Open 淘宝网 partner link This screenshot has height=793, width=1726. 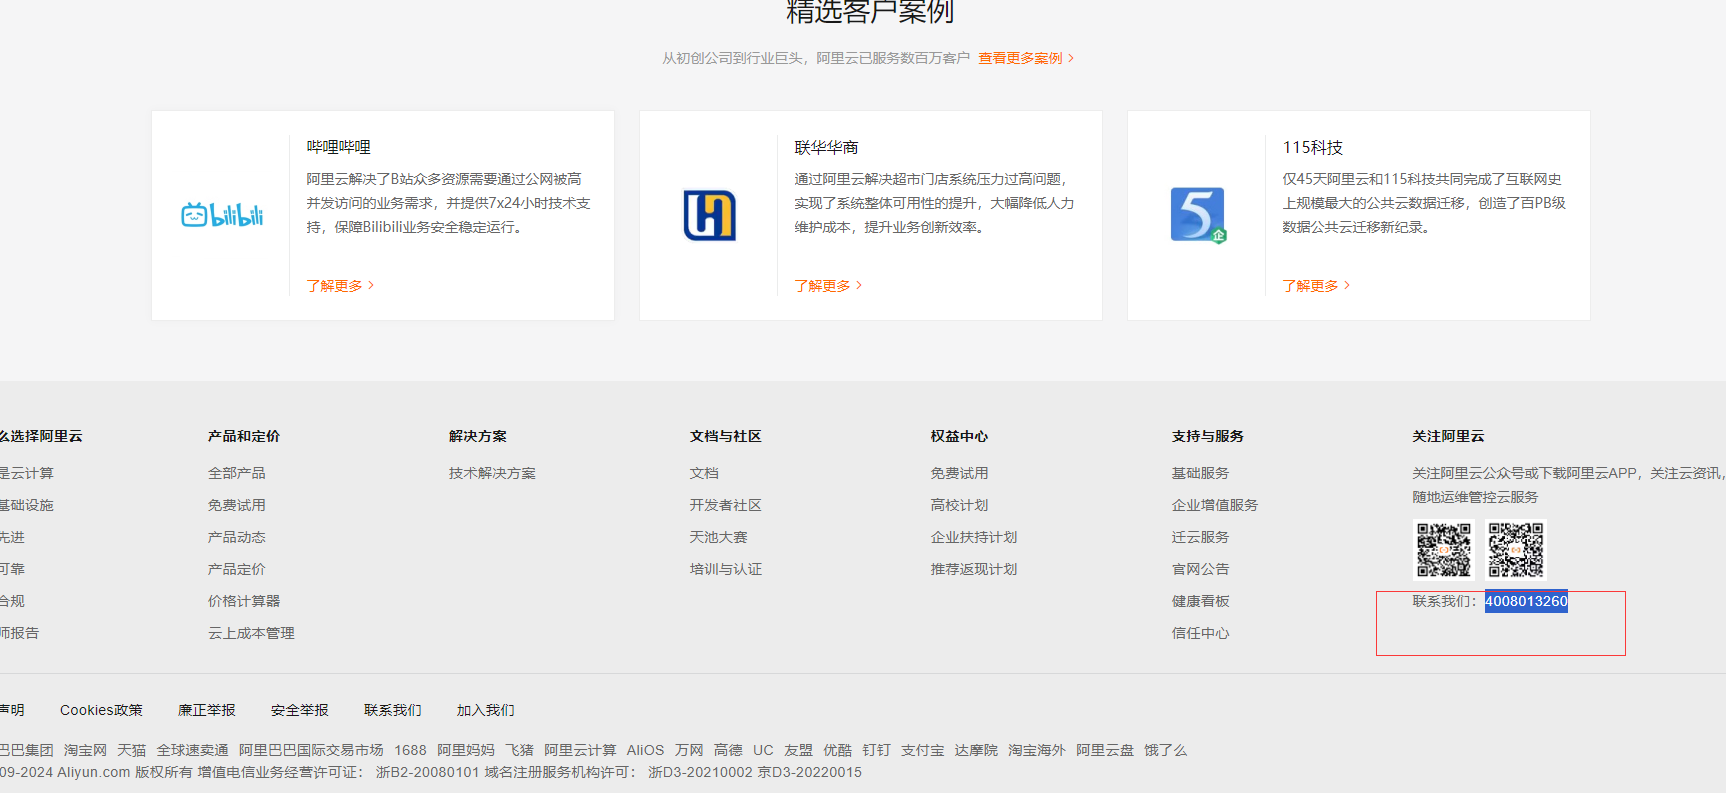tap(85, 750)
